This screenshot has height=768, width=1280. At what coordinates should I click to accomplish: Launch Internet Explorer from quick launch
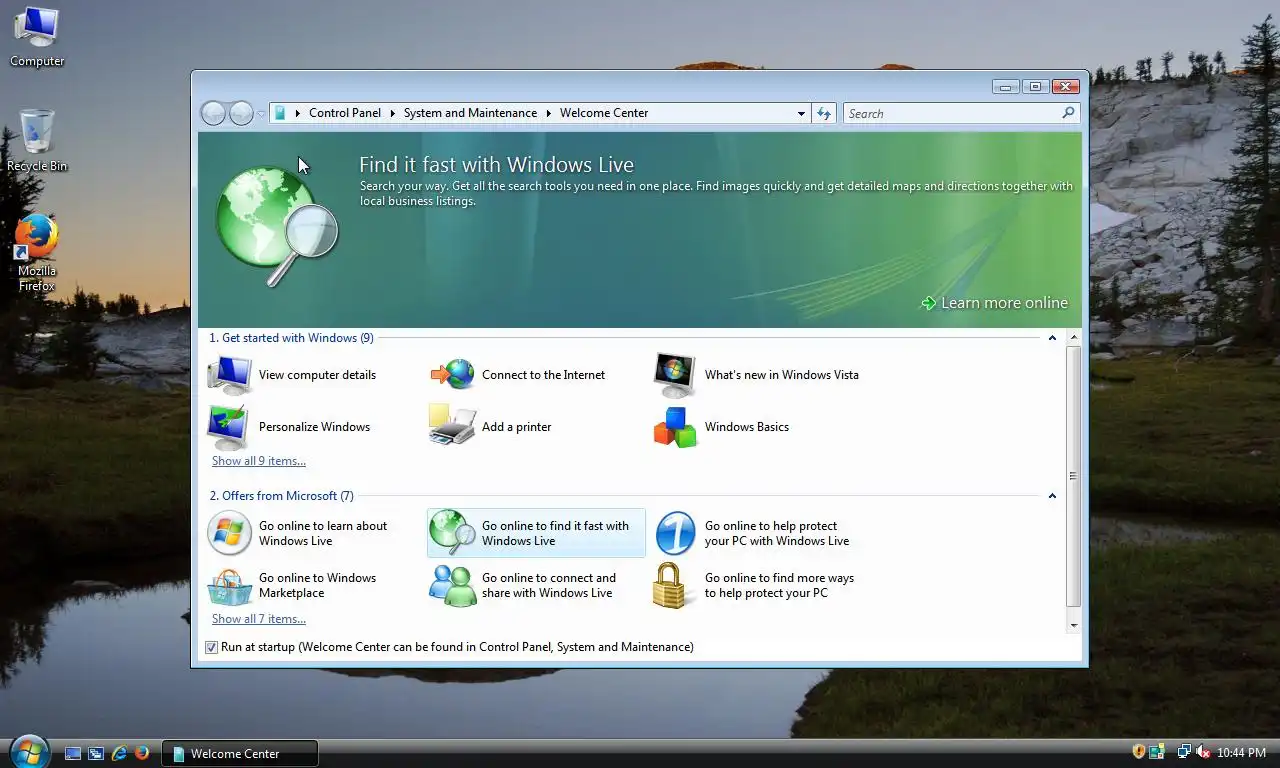pos(119,753)
